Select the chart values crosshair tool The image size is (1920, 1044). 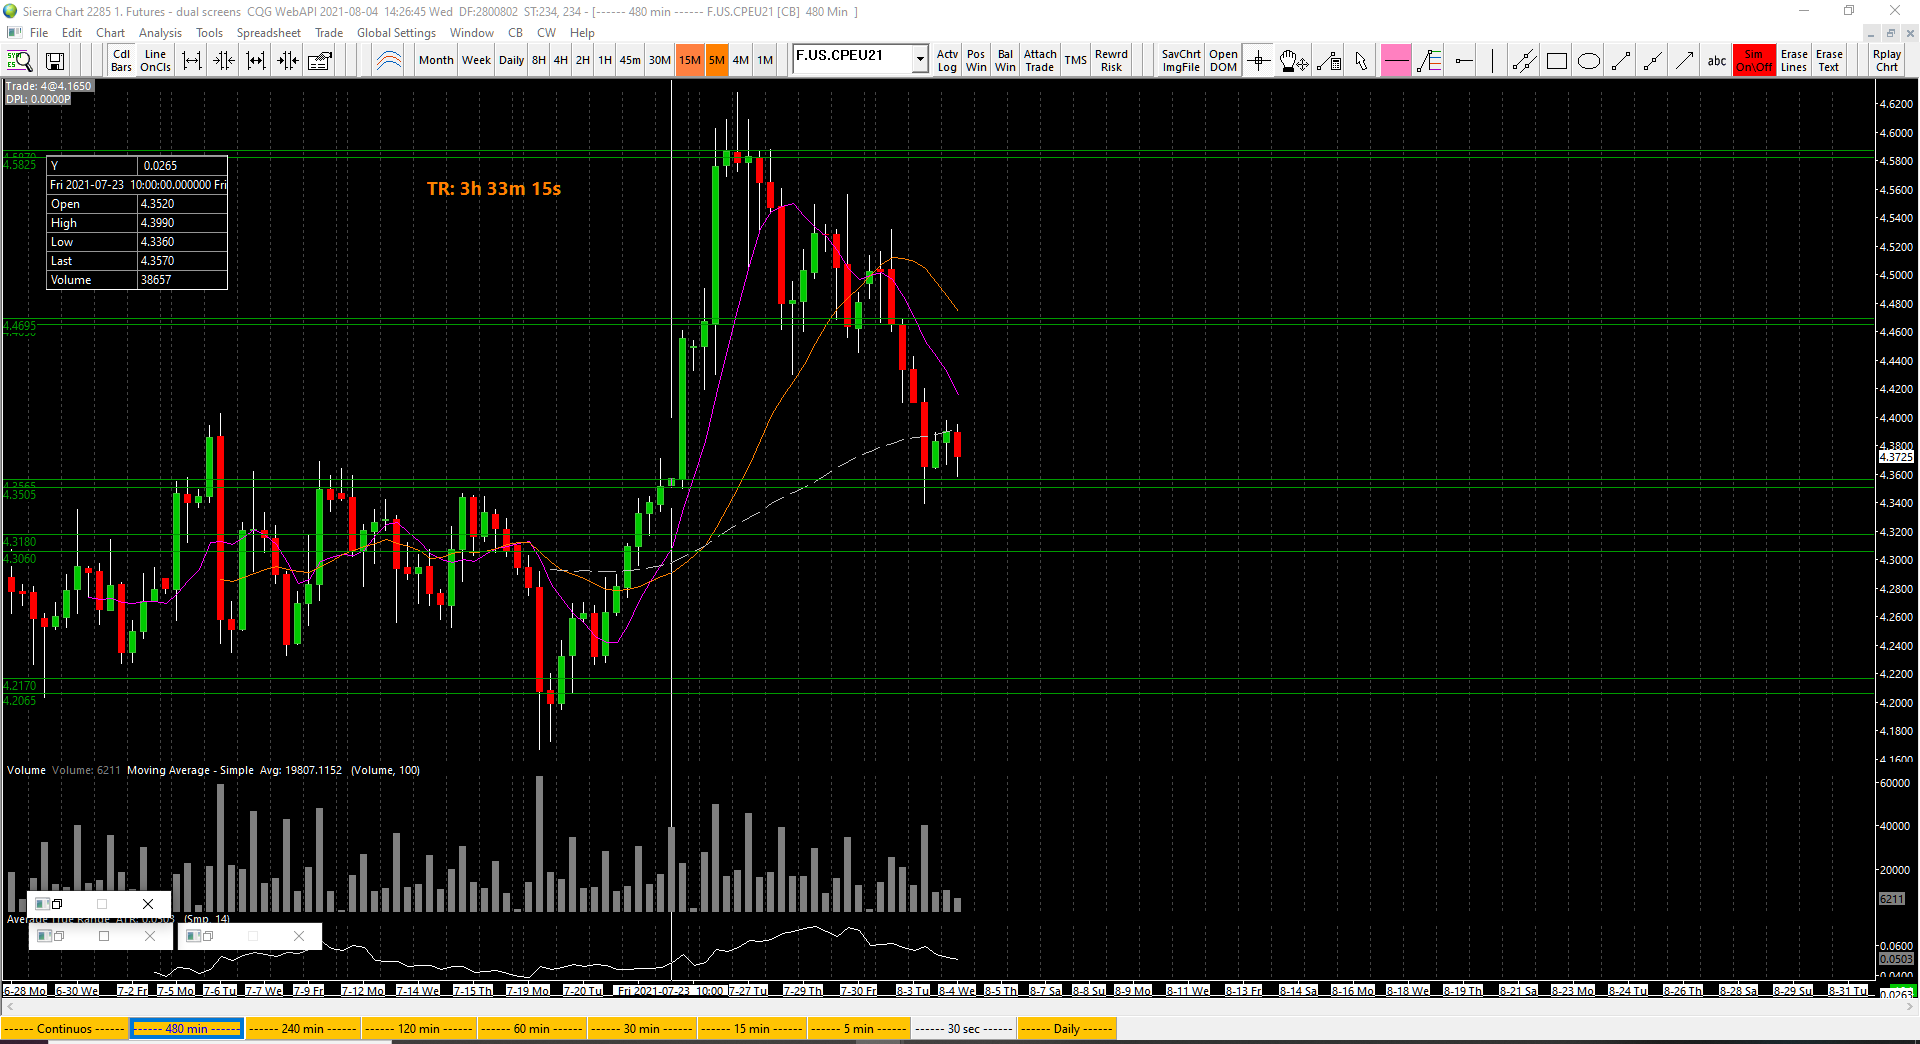[x=1259, y=61]
